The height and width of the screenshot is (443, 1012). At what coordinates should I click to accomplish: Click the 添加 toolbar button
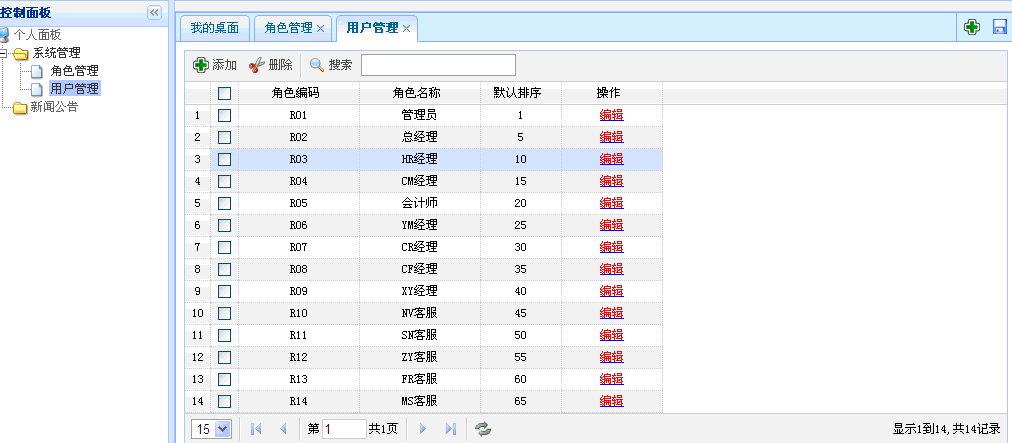[216, 65]
